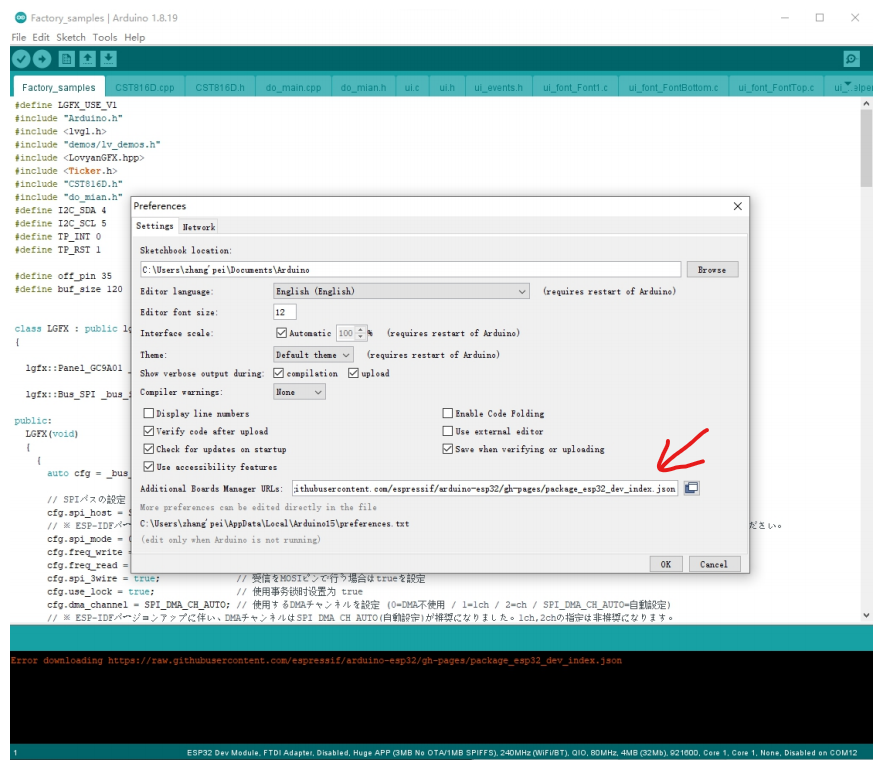The image size is (880, 769).
Task: Switch to the ui_font_FontBottom.c tab
Action: pos(673,88)
